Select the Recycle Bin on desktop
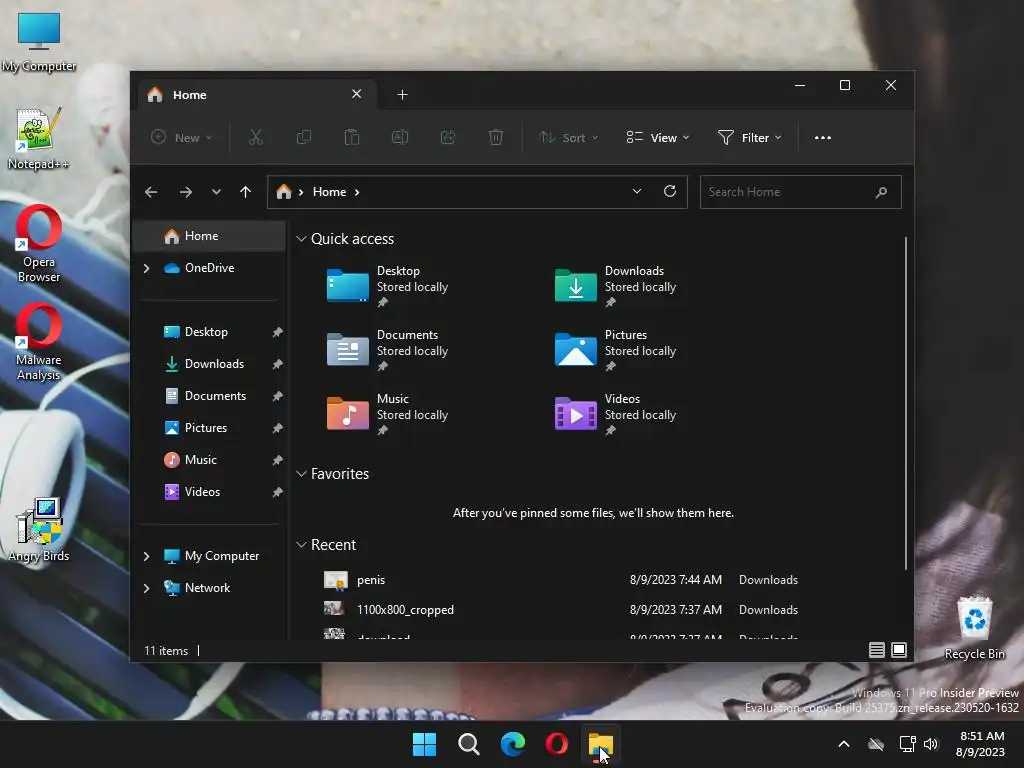This screenshot has height=768, width=1024. [x=974, y=628]
